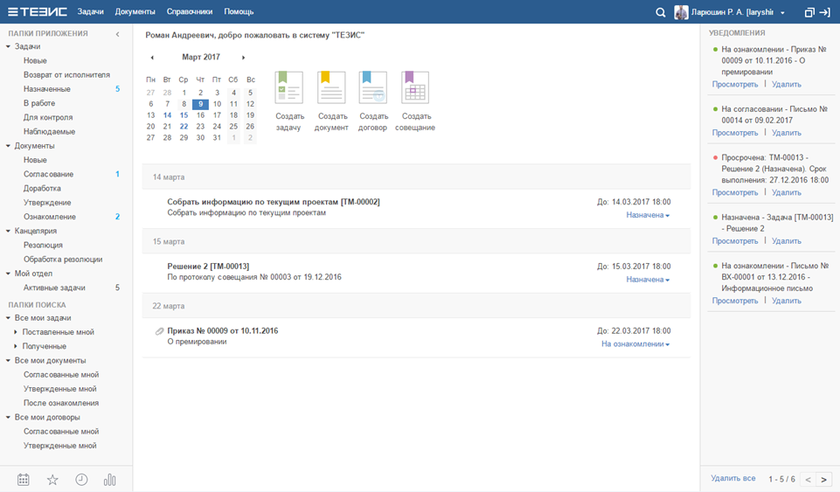Image resolution: width=840 pixels, height=492 pixels.
Task: Collapse the 'Канцелярия' folder group
Action: (8, 231)
